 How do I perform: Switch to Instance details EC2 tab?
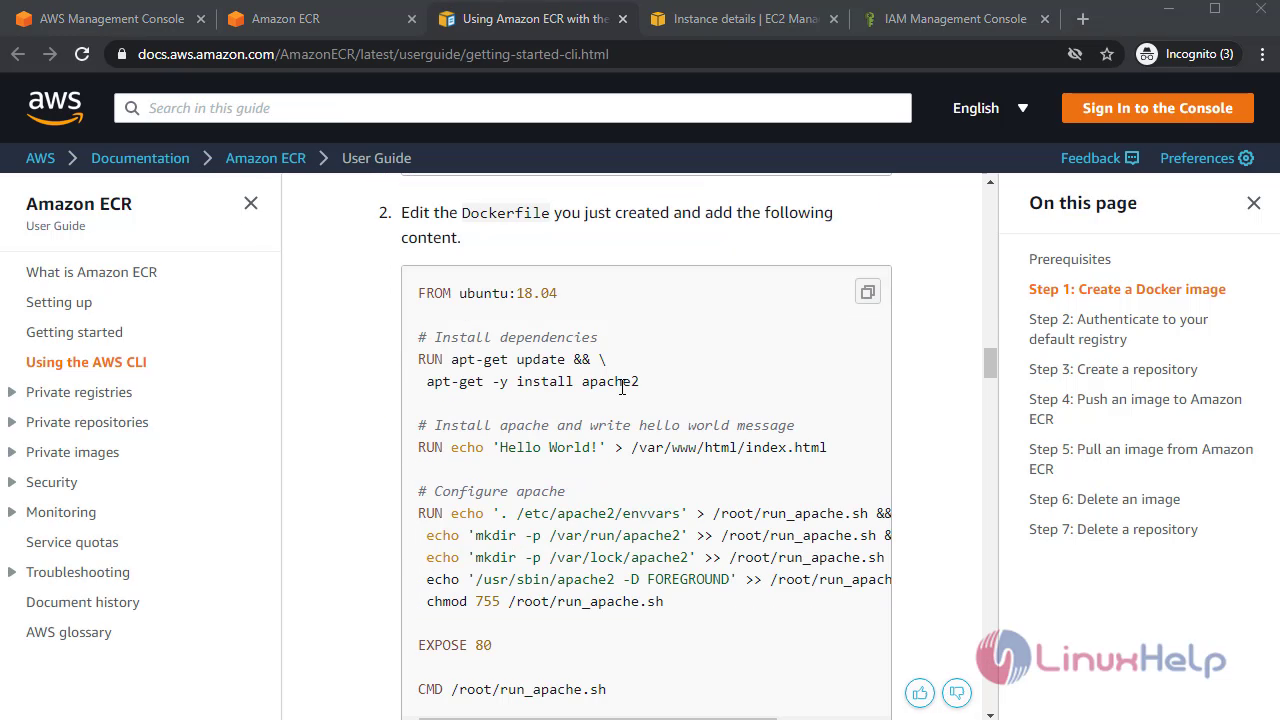(745, 19)
